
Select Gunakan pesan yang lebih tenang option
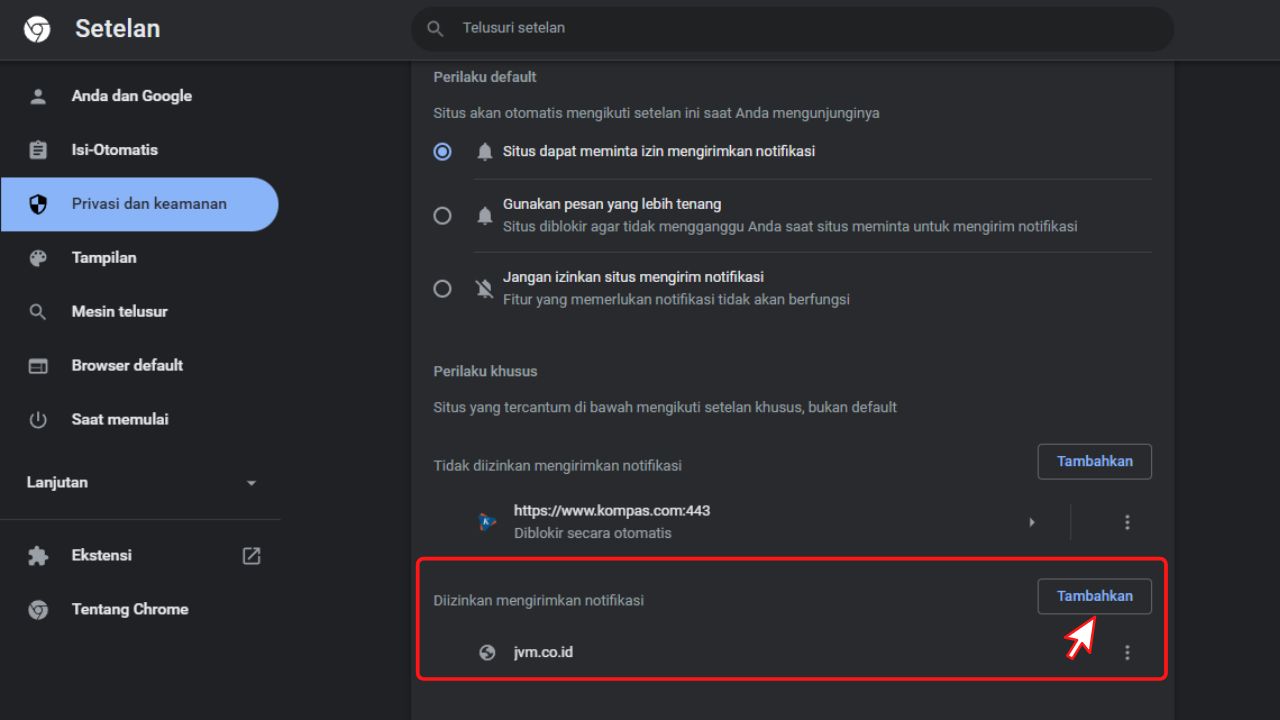pyautogui.click(x=442, y=216)
